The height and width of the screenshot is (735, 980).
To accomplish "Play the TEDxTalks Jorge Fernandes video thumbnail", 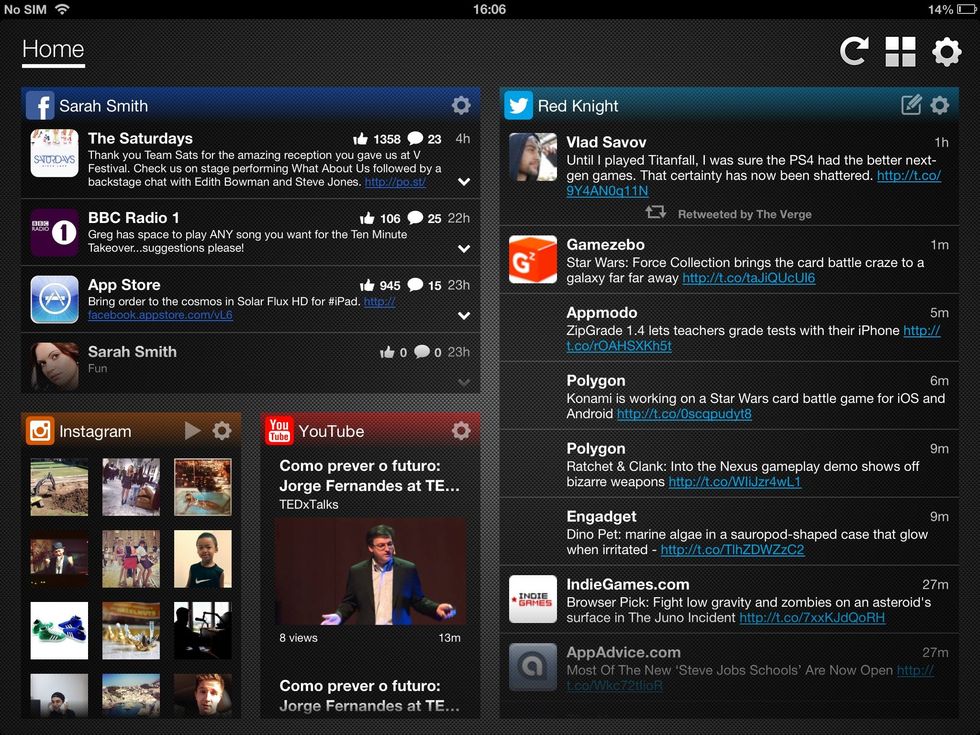I will 371,571.
